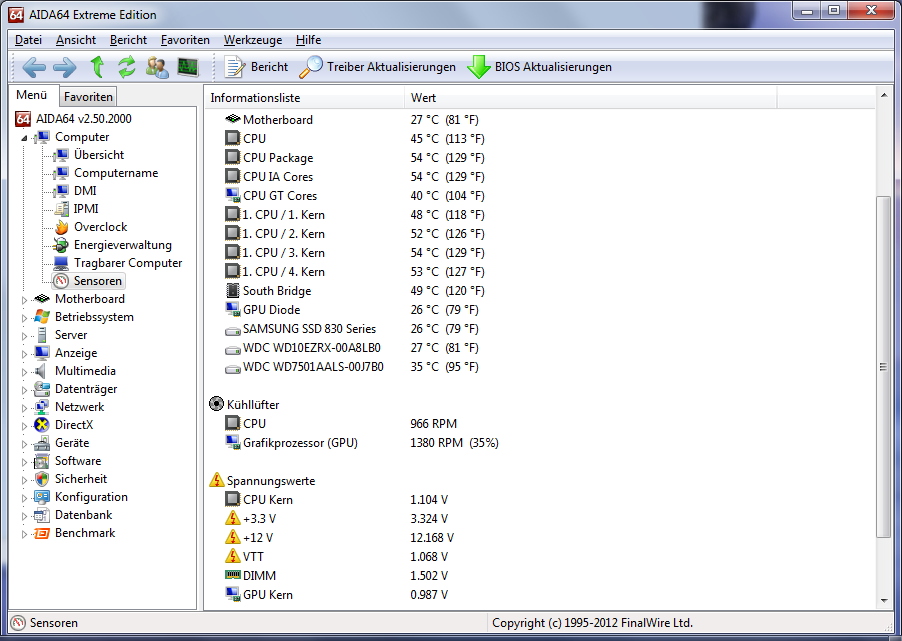Viewport: 902px width, 641px height.
Task: Open the Bericht report button
Action: [x=256, y=67]
